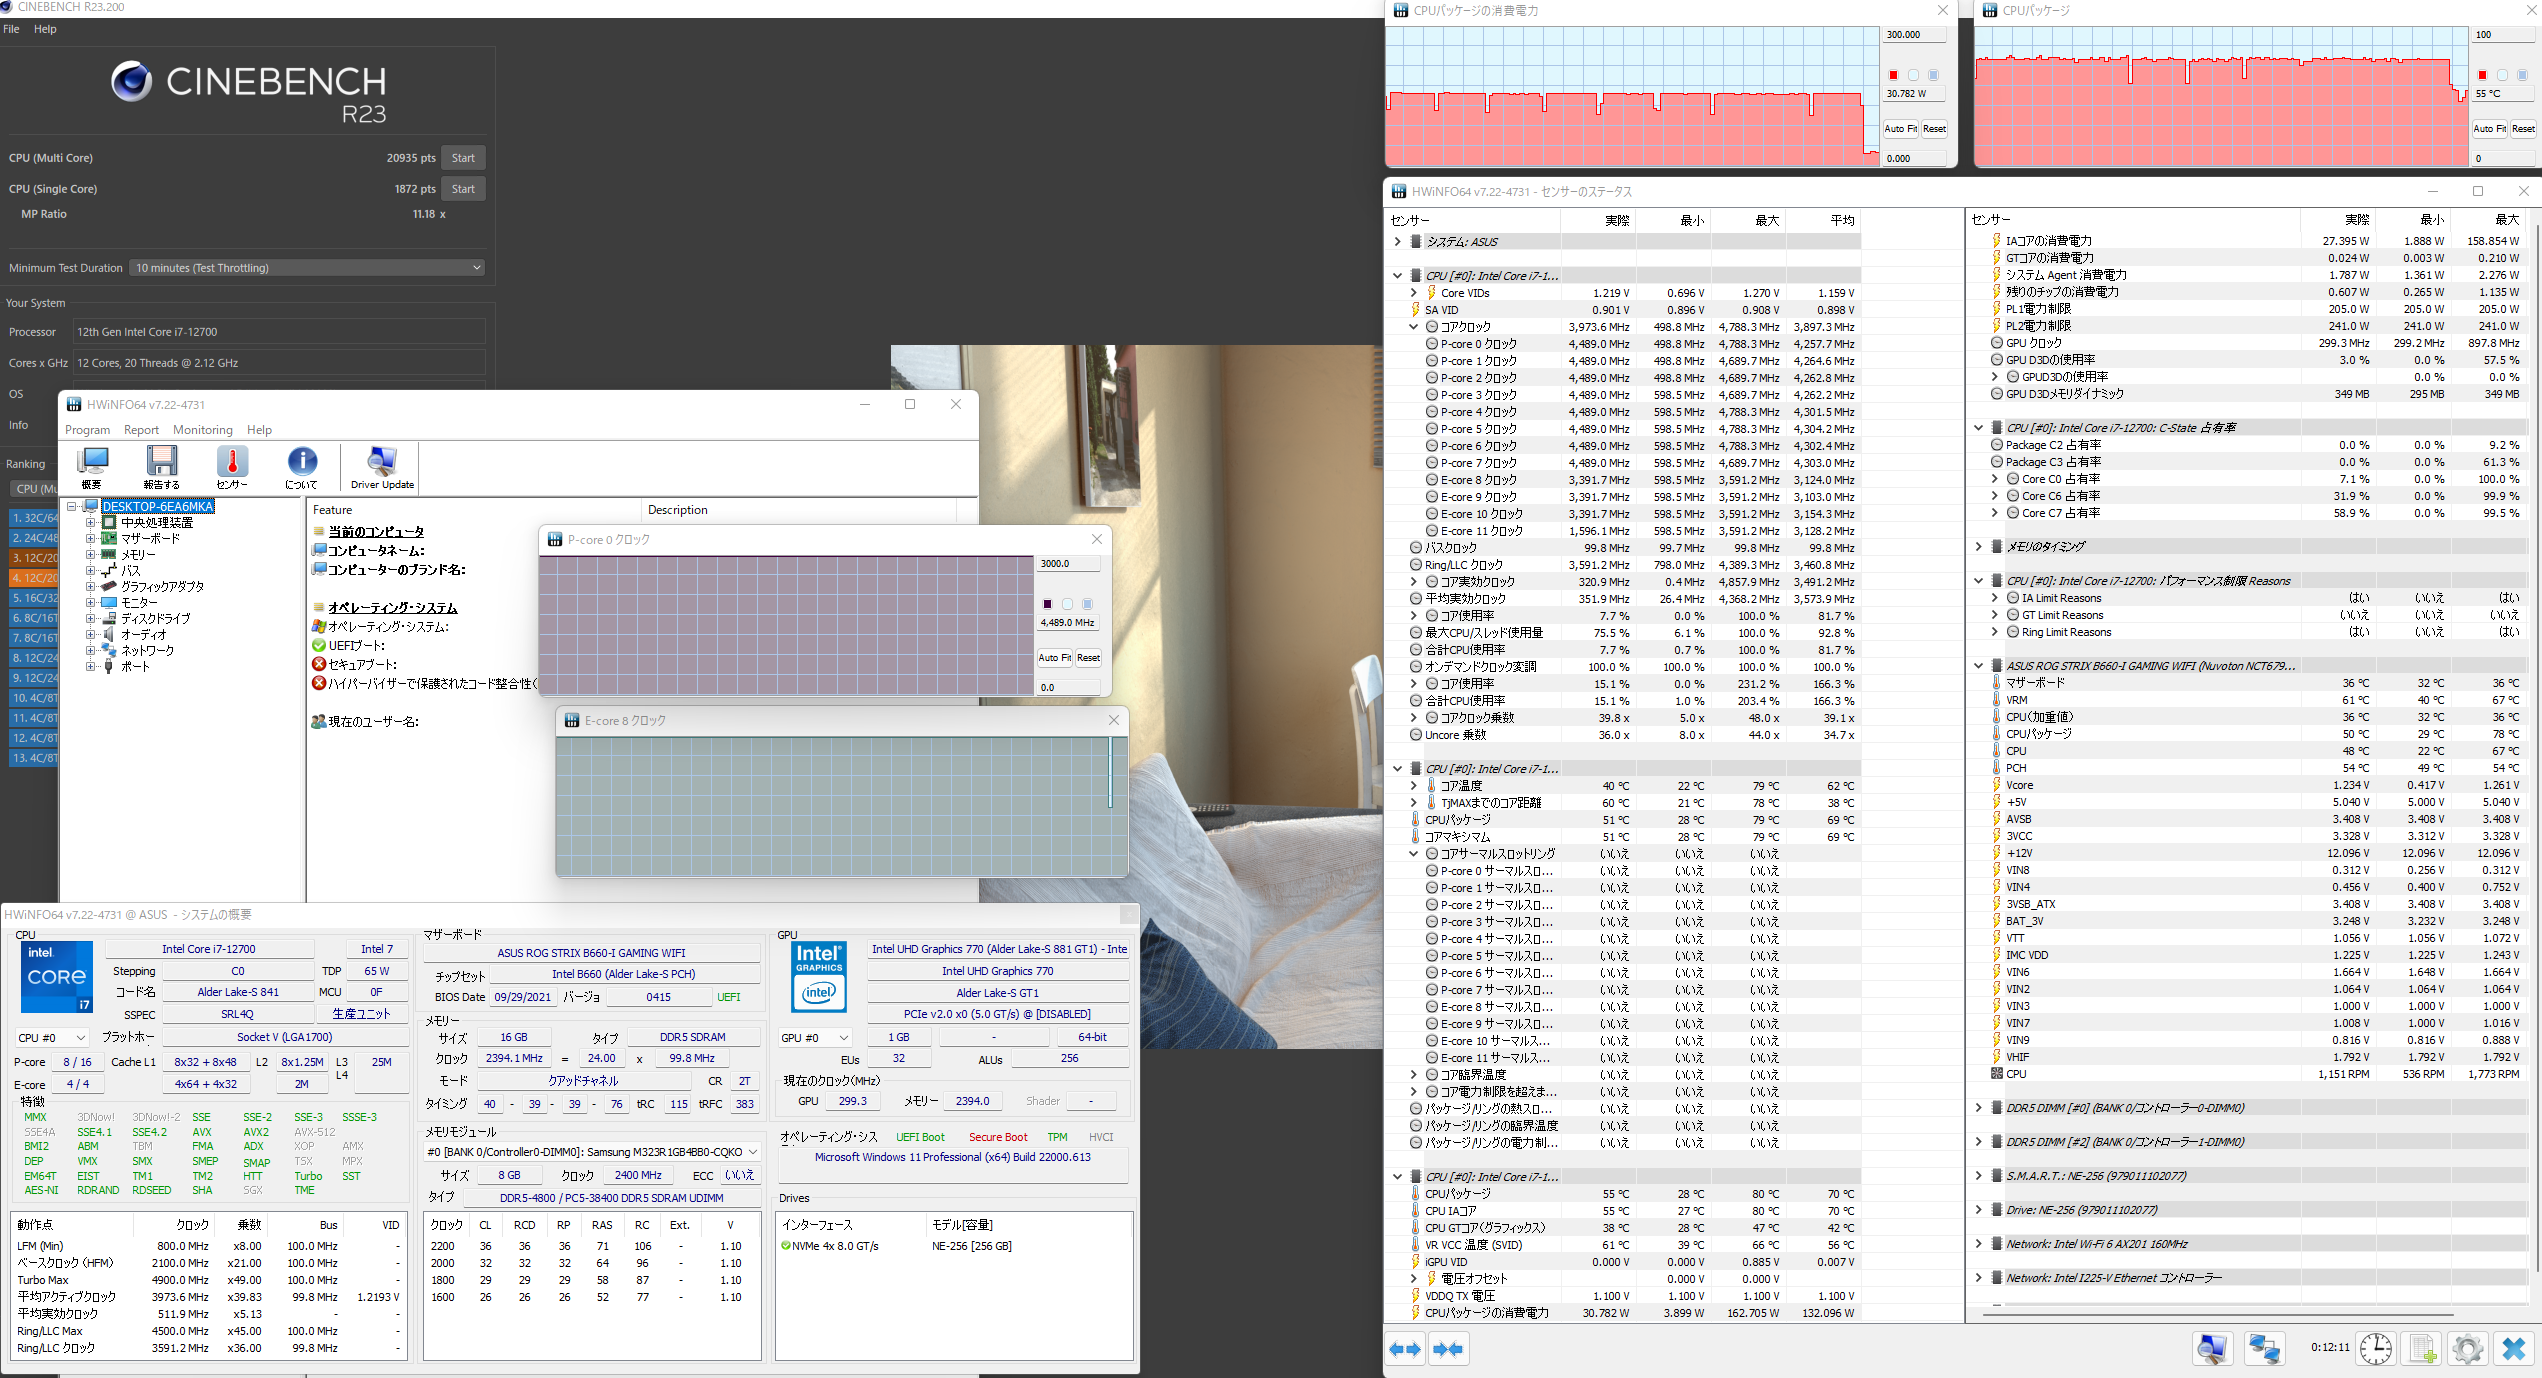
Task: Select グラフィックアダプタ node in device tree
Action: tap(163, 586)
